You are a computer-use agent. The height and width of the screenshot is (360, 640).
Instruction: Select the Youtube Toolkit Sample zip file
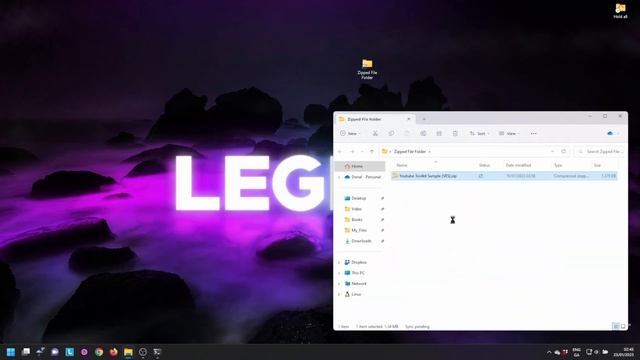click(504, 176)
